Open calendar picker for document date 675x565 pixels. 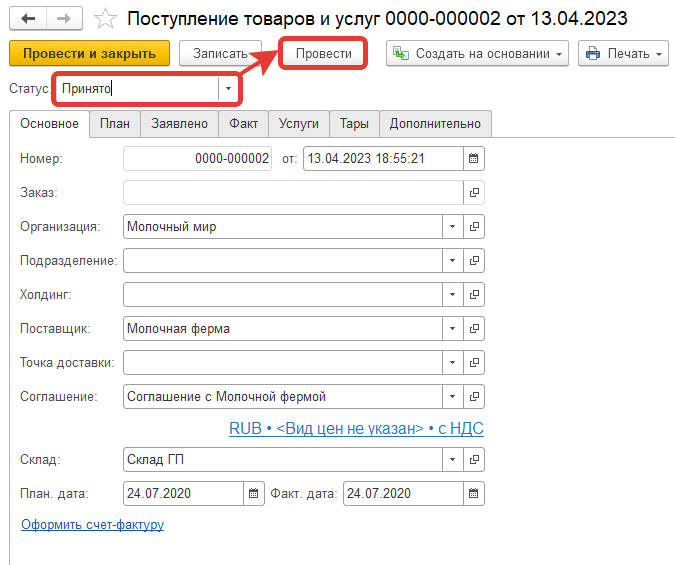point(474,158)
